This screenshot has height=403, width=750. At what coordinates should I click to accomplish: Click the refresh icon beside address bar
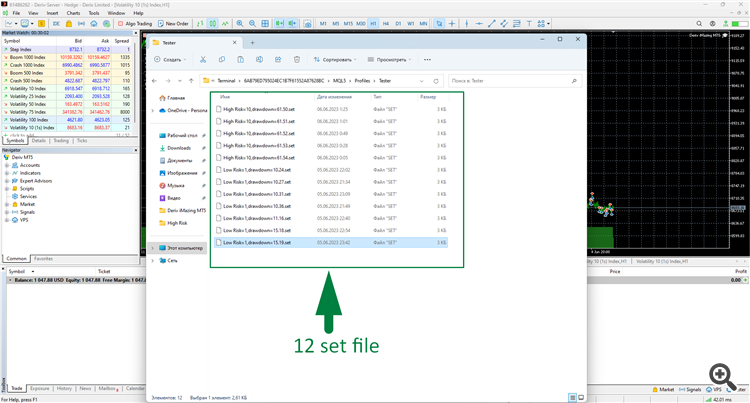[436, 81]
